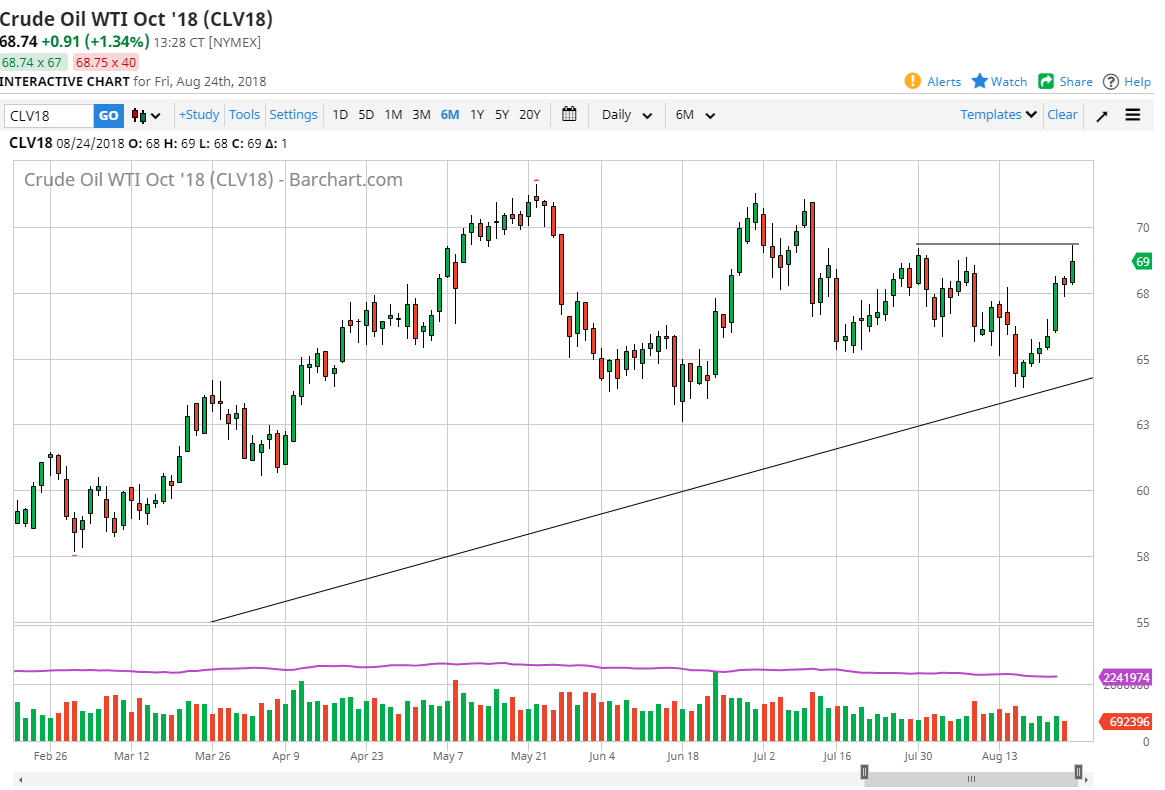Open the Settings link
The height and width of the screenshot is (790, 1165).
pos(293,114)
